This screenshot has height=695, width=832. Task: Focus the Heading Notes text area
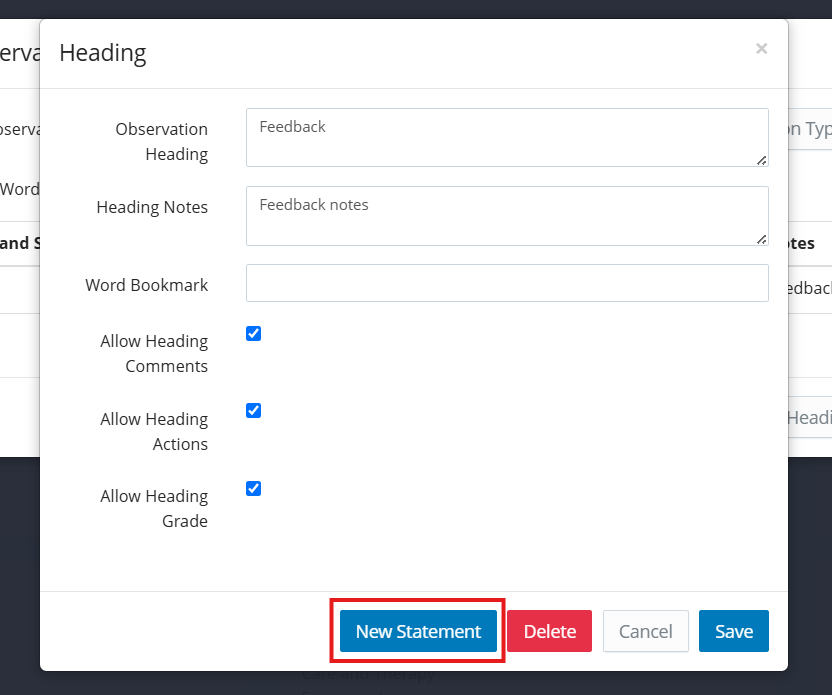point(506,215)
